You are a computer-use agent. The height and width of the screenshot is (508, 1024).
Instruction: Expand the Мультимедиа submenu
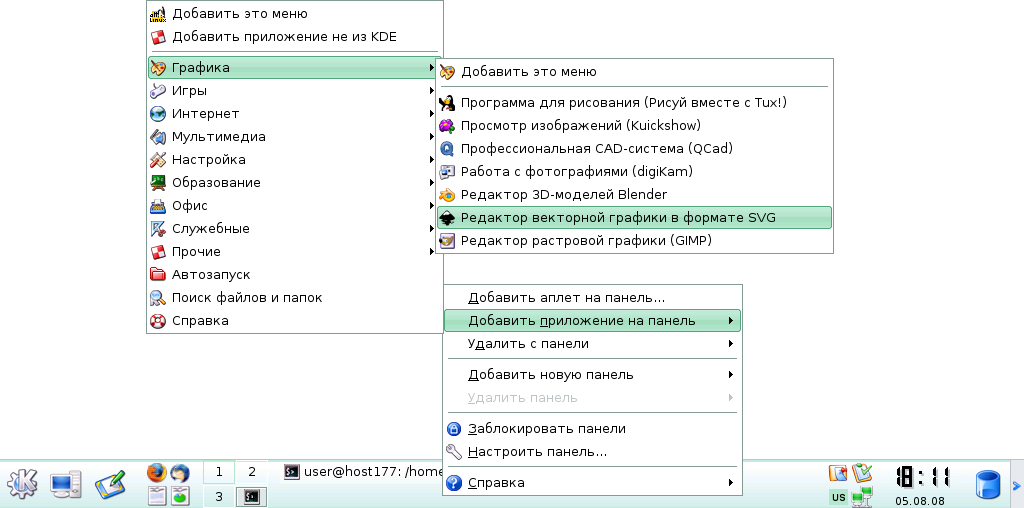tap(218, 136)
